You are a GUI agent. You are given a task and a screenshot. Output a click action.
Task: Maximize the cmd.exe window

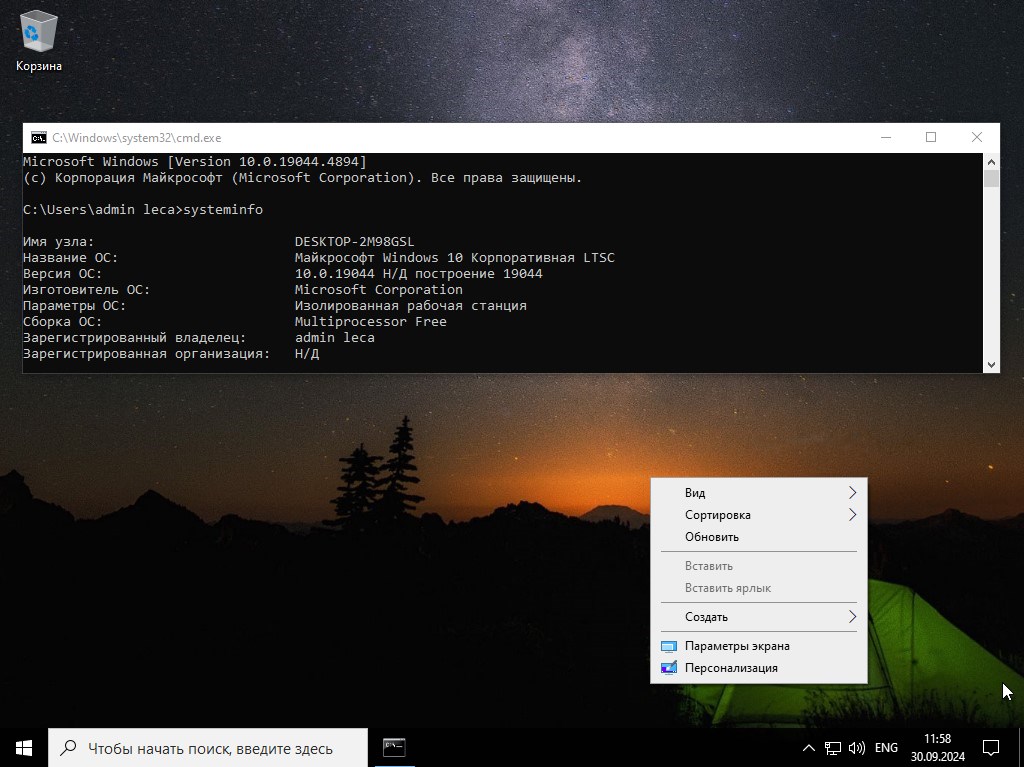click(931, 138)
